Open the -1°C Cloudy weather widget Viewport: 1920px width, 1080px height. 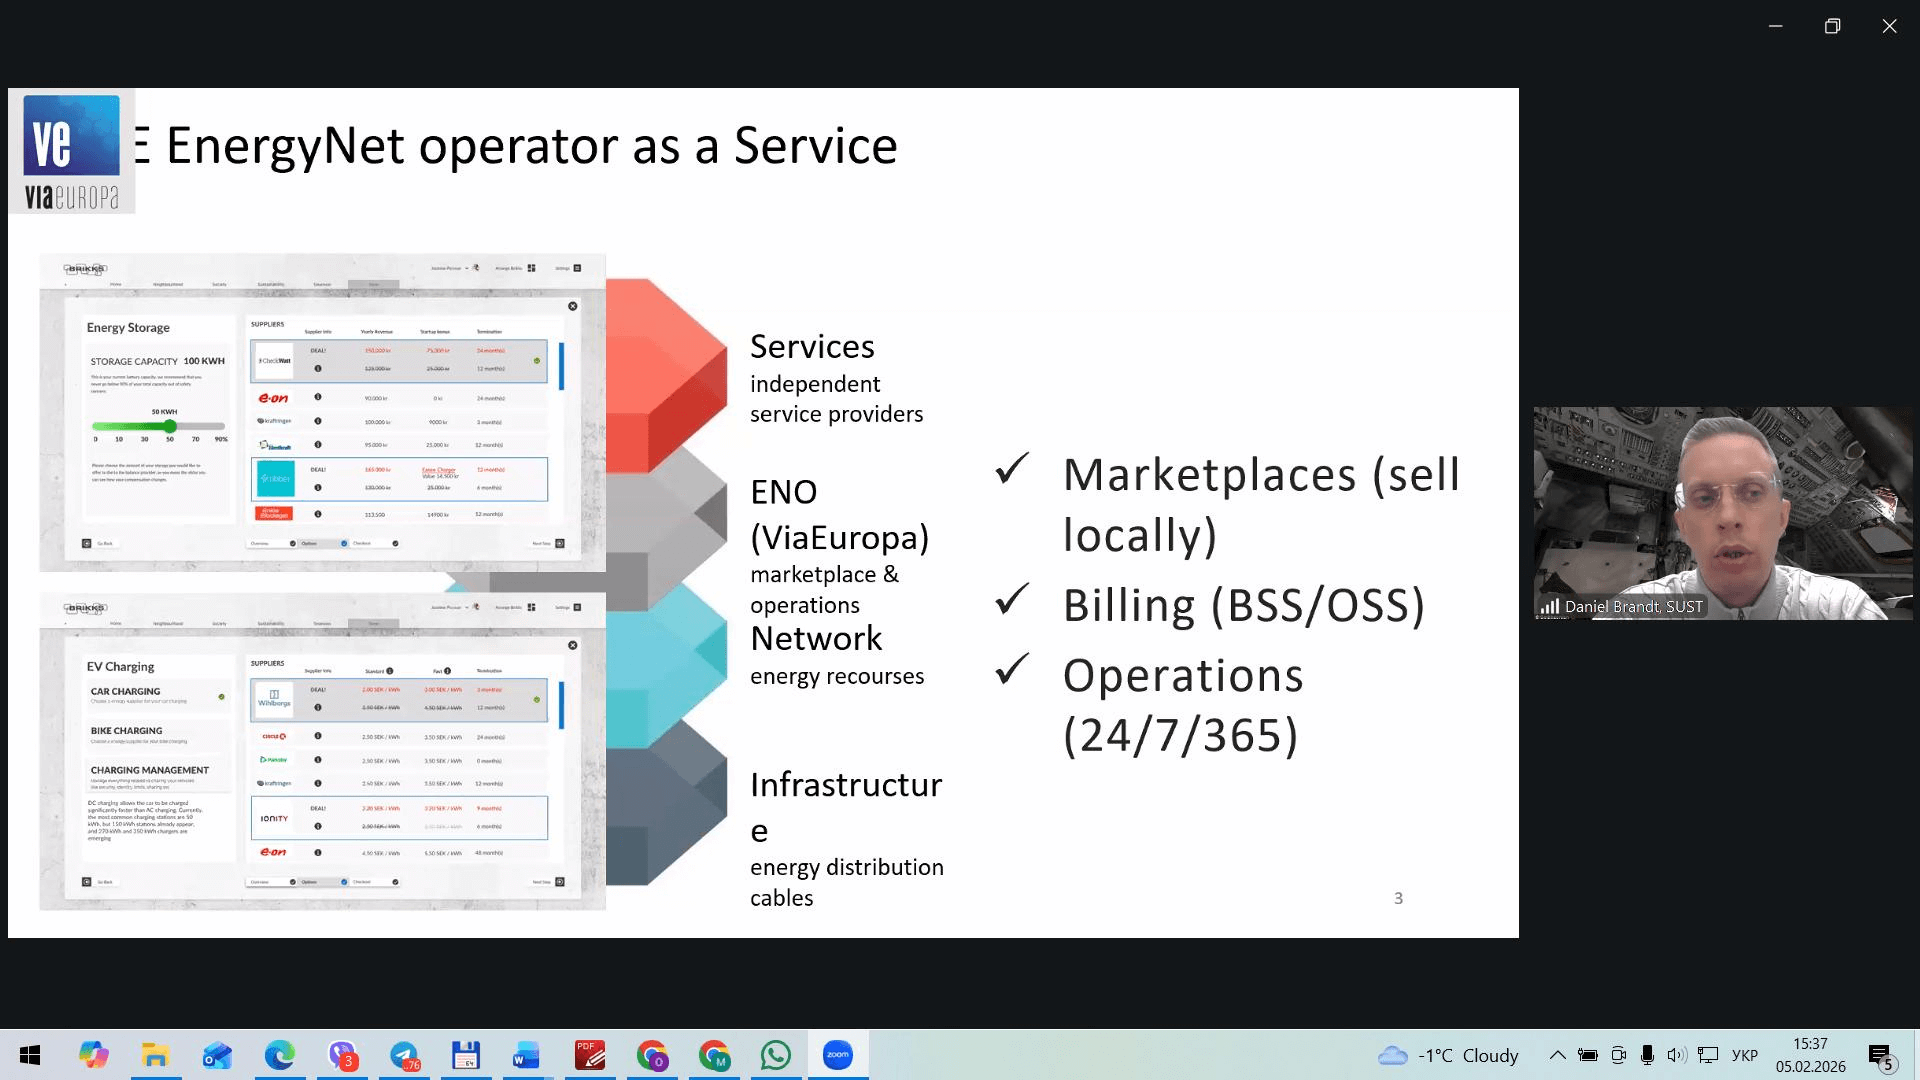coord(1447,1055)
